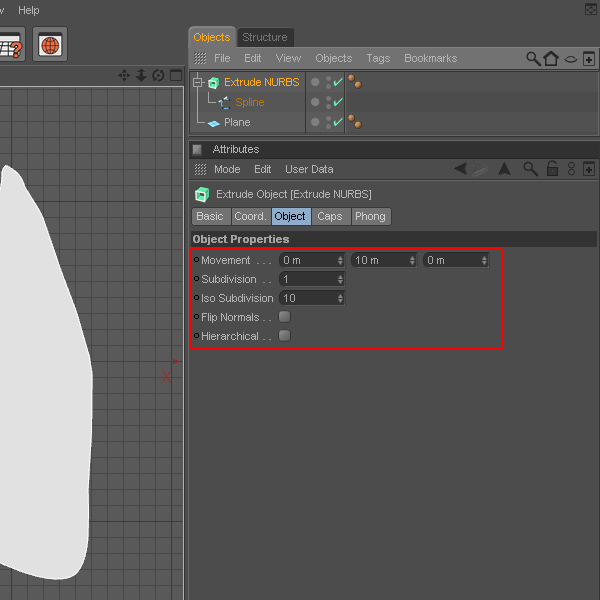
Task: Click the Attributes panel header square icon
Action: (197, 150)
